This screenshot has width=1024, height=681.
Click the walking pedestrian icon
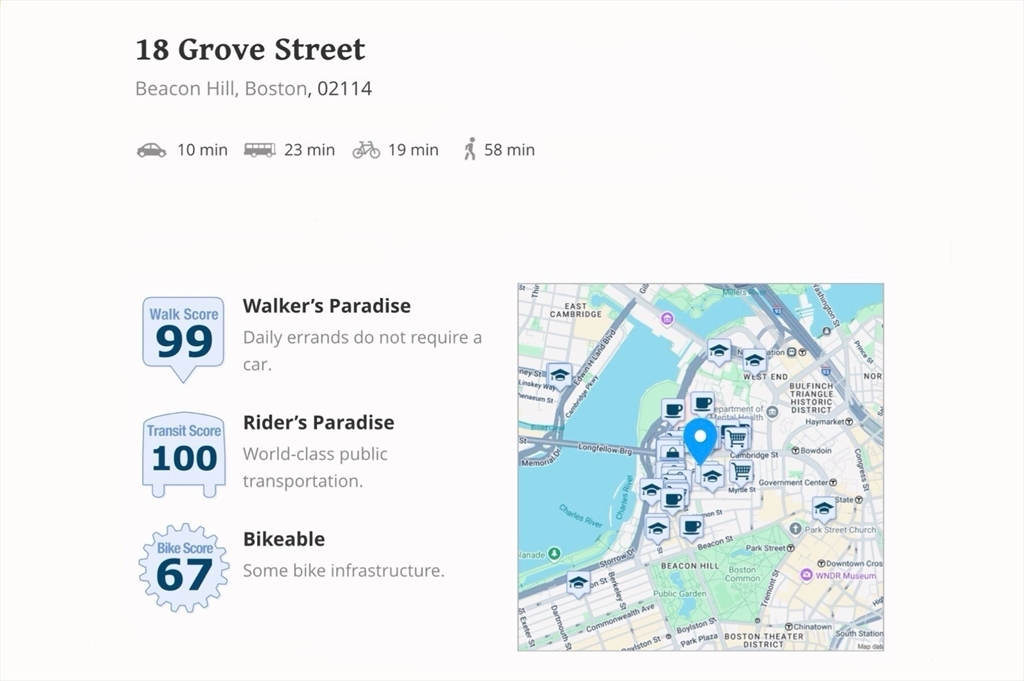[x=469, y=150]
